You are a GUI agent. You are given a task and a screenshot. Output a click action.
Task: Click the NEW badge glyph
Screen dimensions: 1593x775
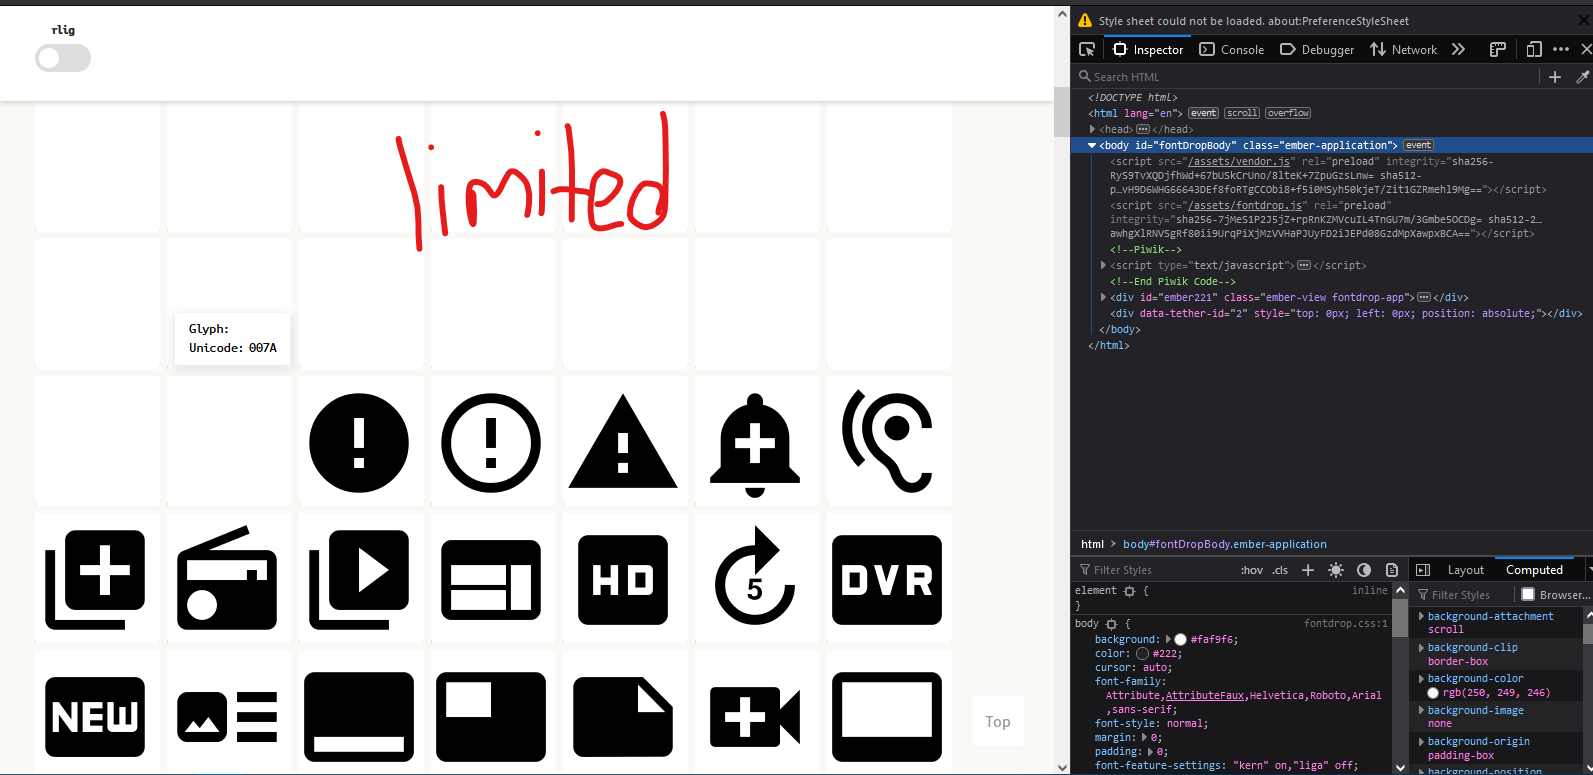tap(95, 717)
